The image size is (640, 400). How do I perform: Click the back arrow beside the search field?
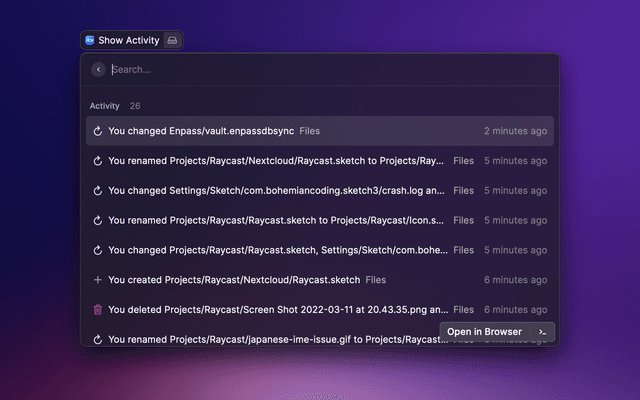click(98, 69)
